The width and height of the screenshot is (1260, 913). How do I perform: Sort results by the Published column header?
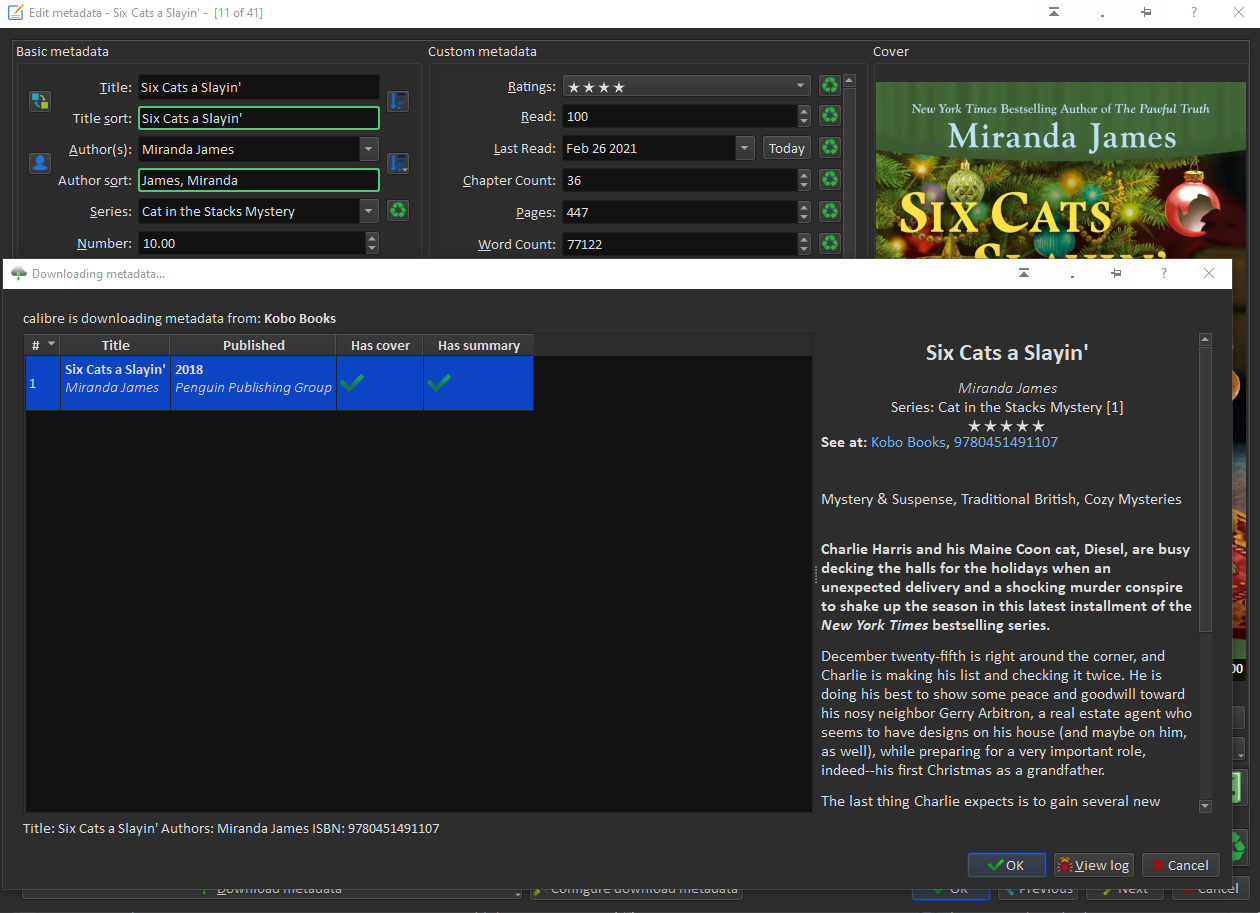click(x=253, y=345)
